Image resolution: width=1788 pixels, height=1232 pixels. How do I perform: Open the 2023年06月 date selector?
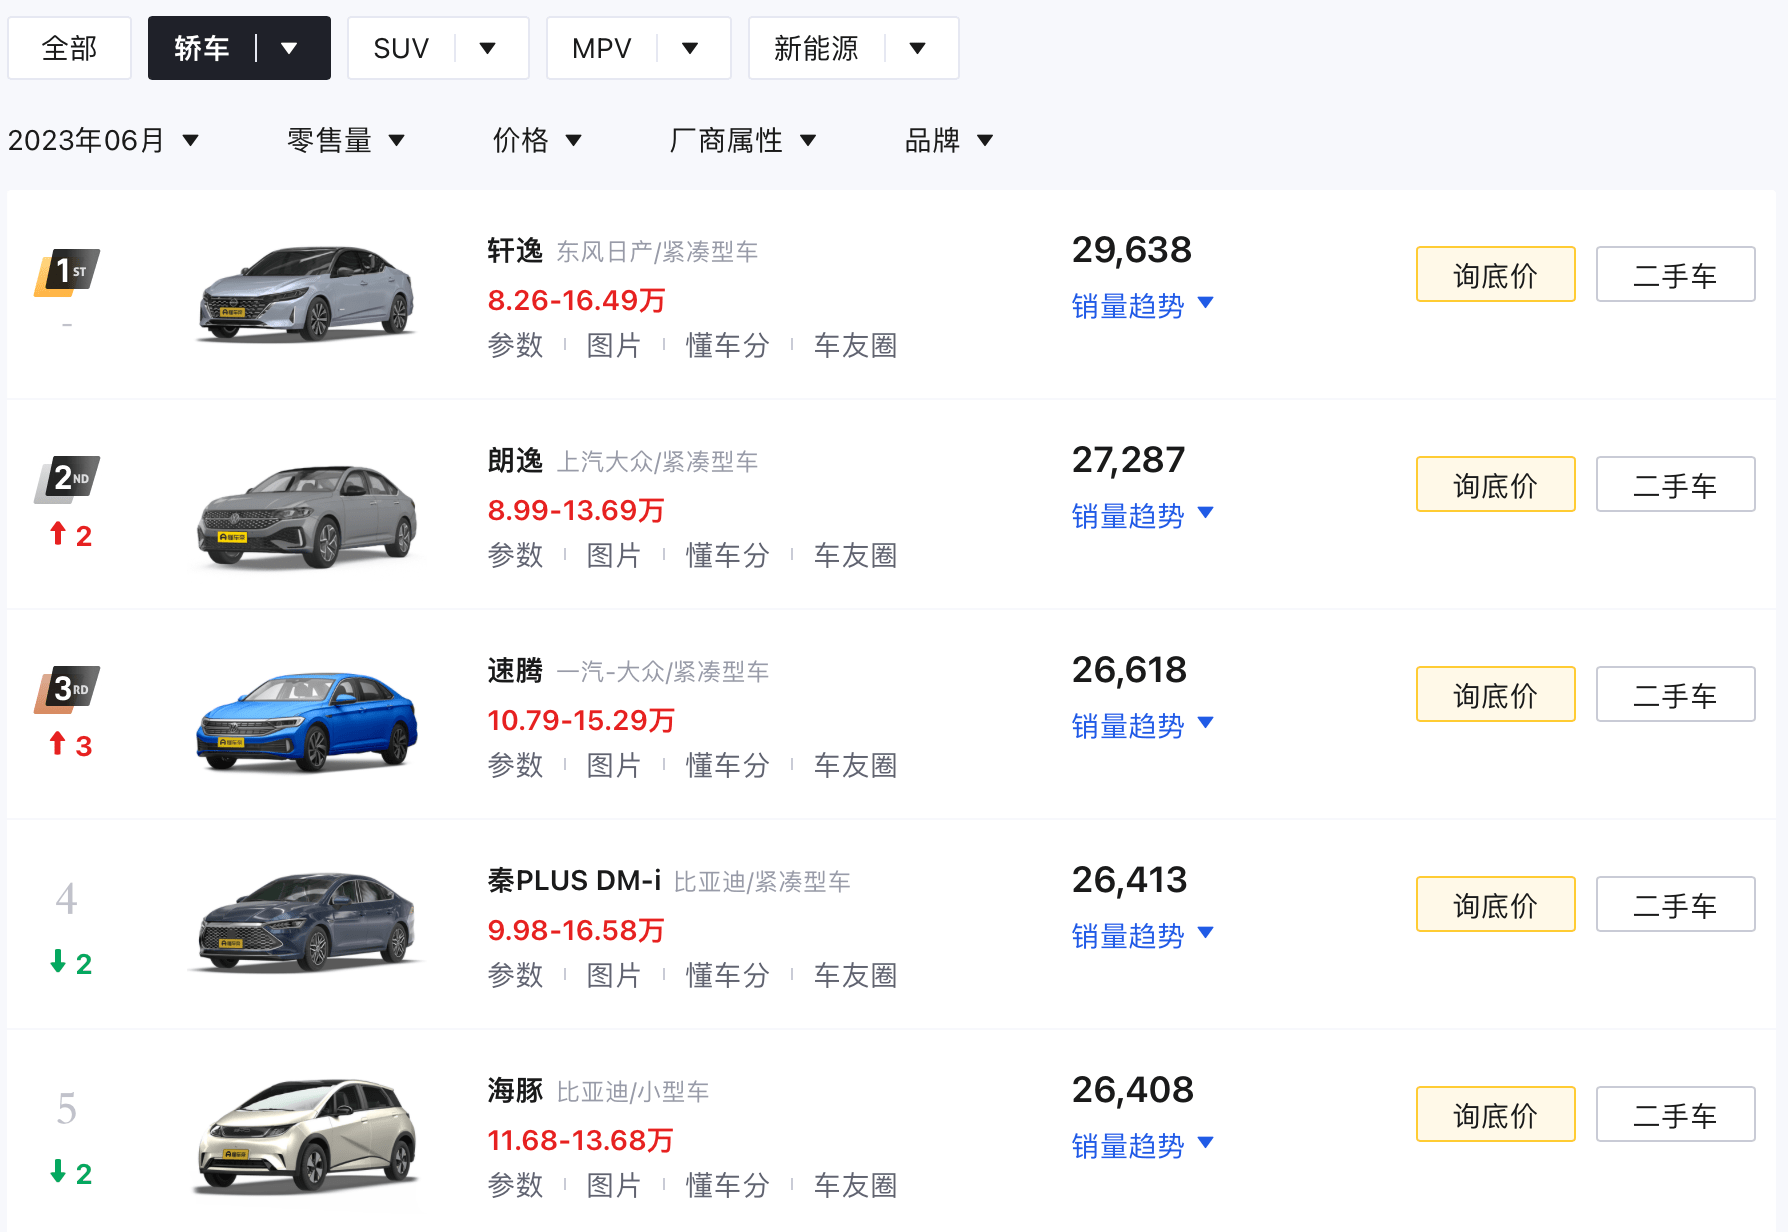[x=103, y=140]
